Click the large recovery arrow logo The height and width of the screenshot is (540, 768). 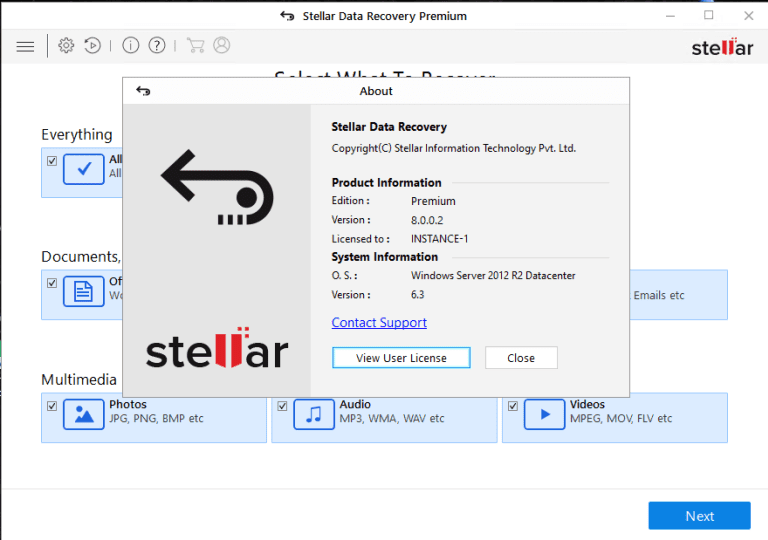pyautogui.click(x=217, y=187)
